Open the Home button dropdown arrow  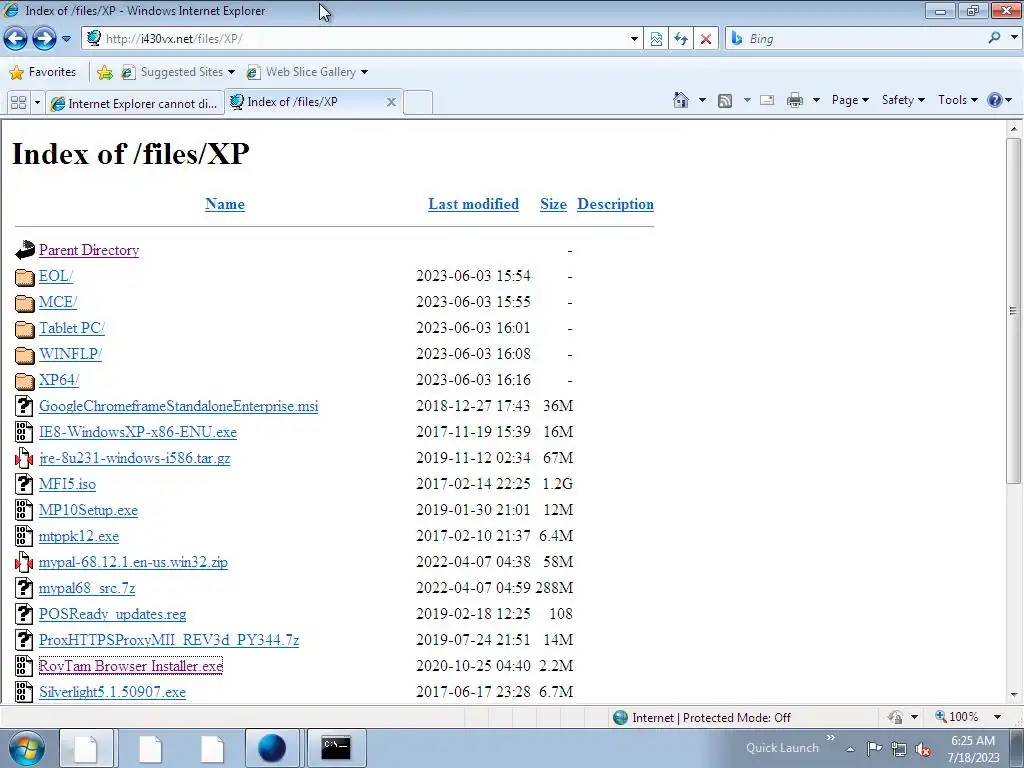[703, 100]
